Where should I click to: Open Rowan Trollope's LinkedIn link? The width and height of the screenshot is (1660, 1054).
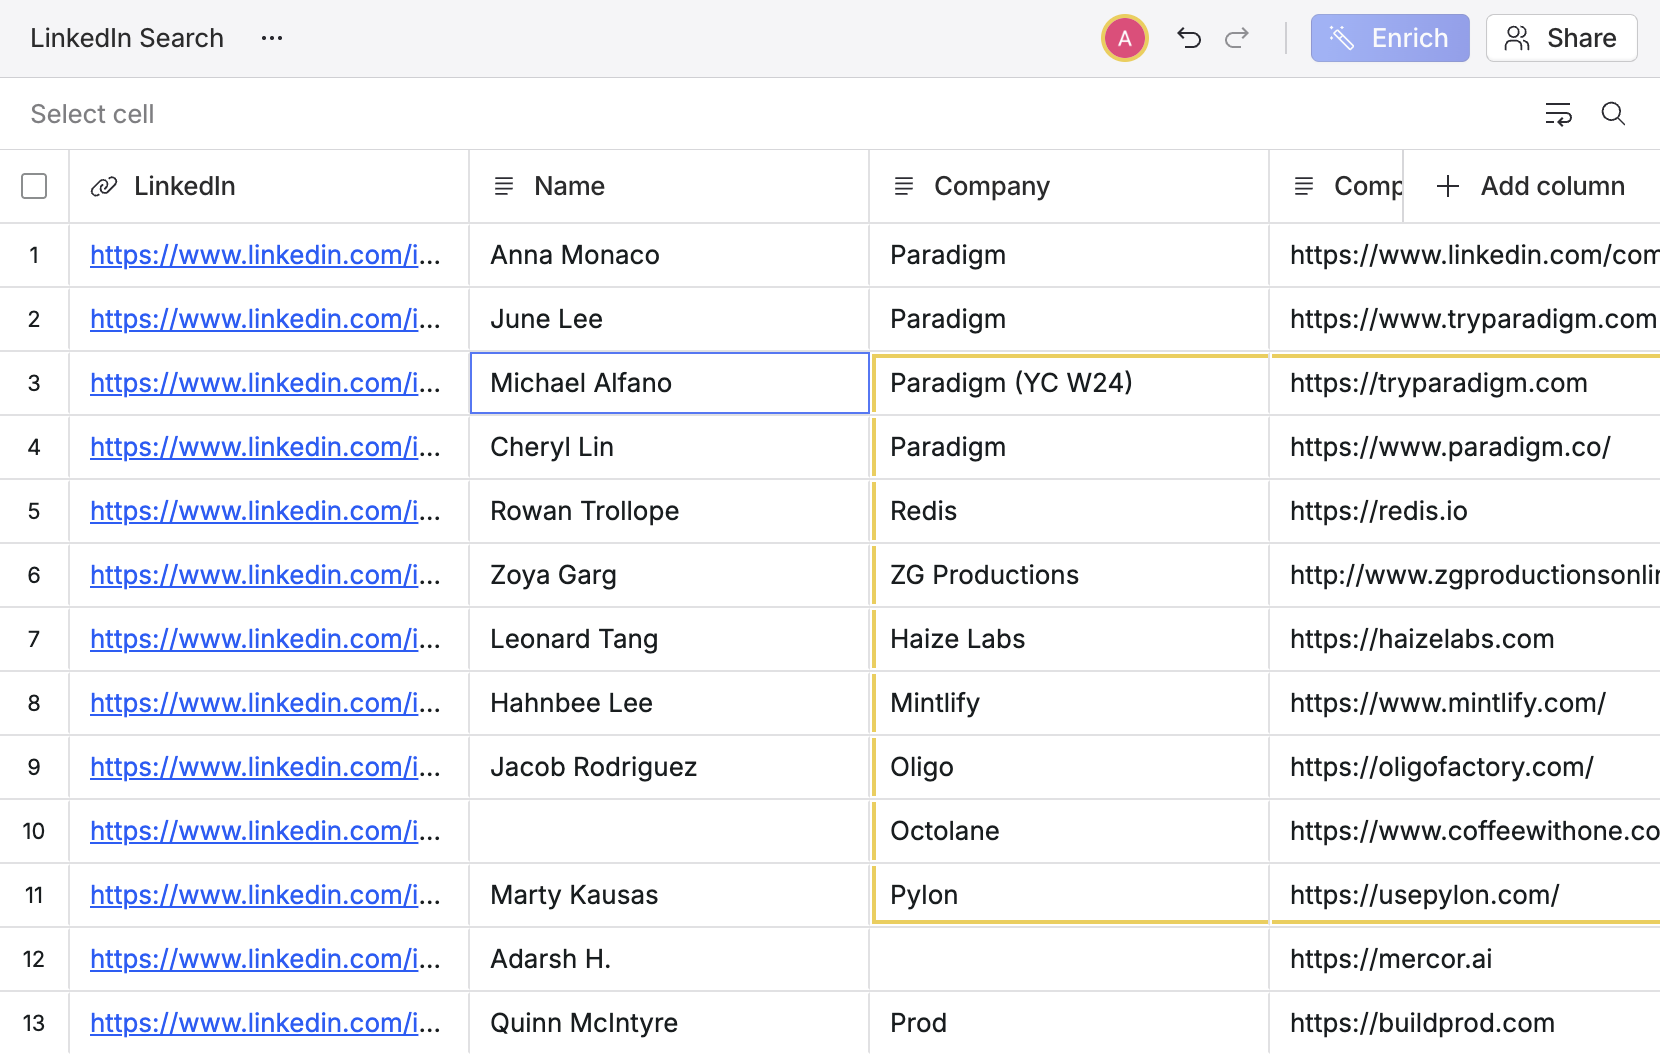(265, 511)
